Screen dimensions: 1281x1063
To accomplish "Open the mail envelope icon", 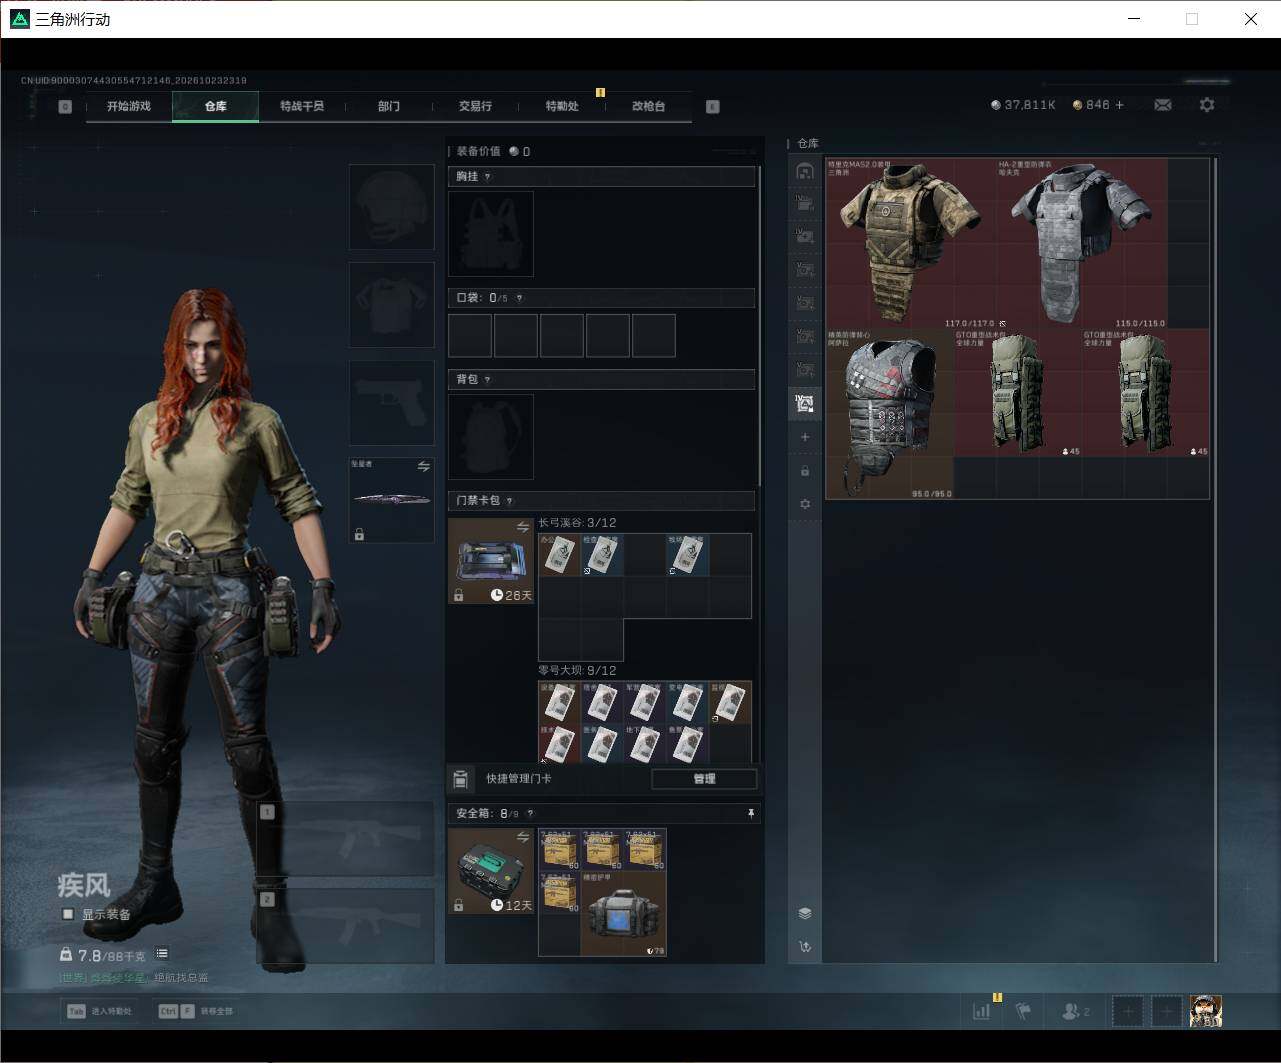I will point(1163,105).
